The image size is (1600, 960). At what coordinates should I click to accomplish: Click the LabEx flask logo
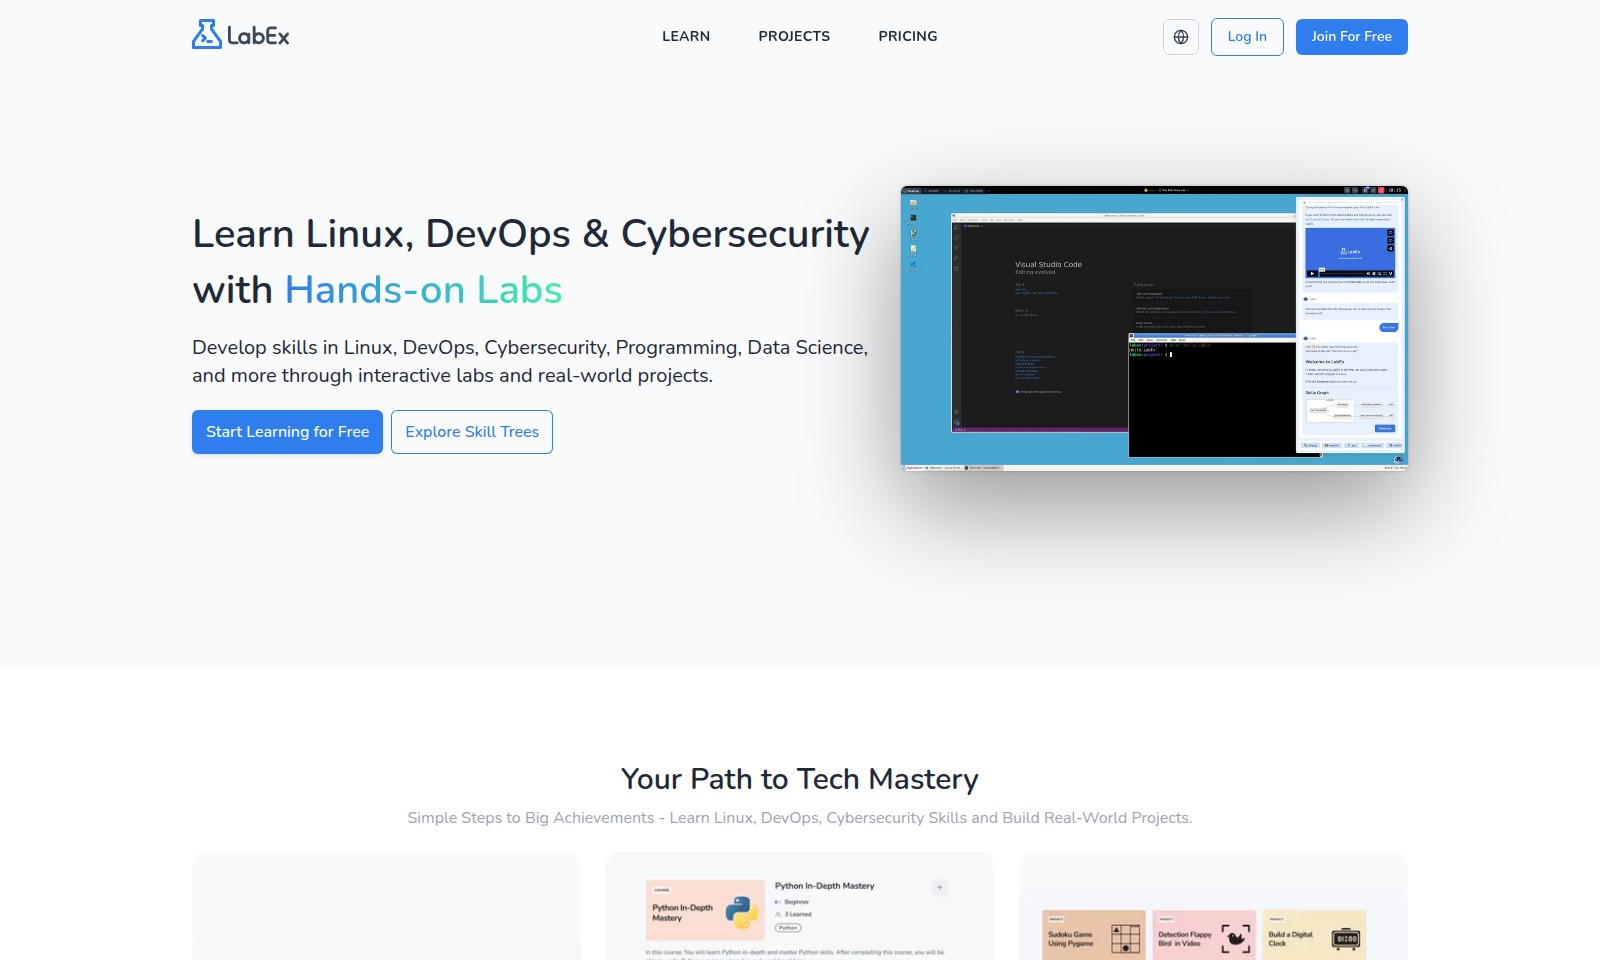pos(240,35)
